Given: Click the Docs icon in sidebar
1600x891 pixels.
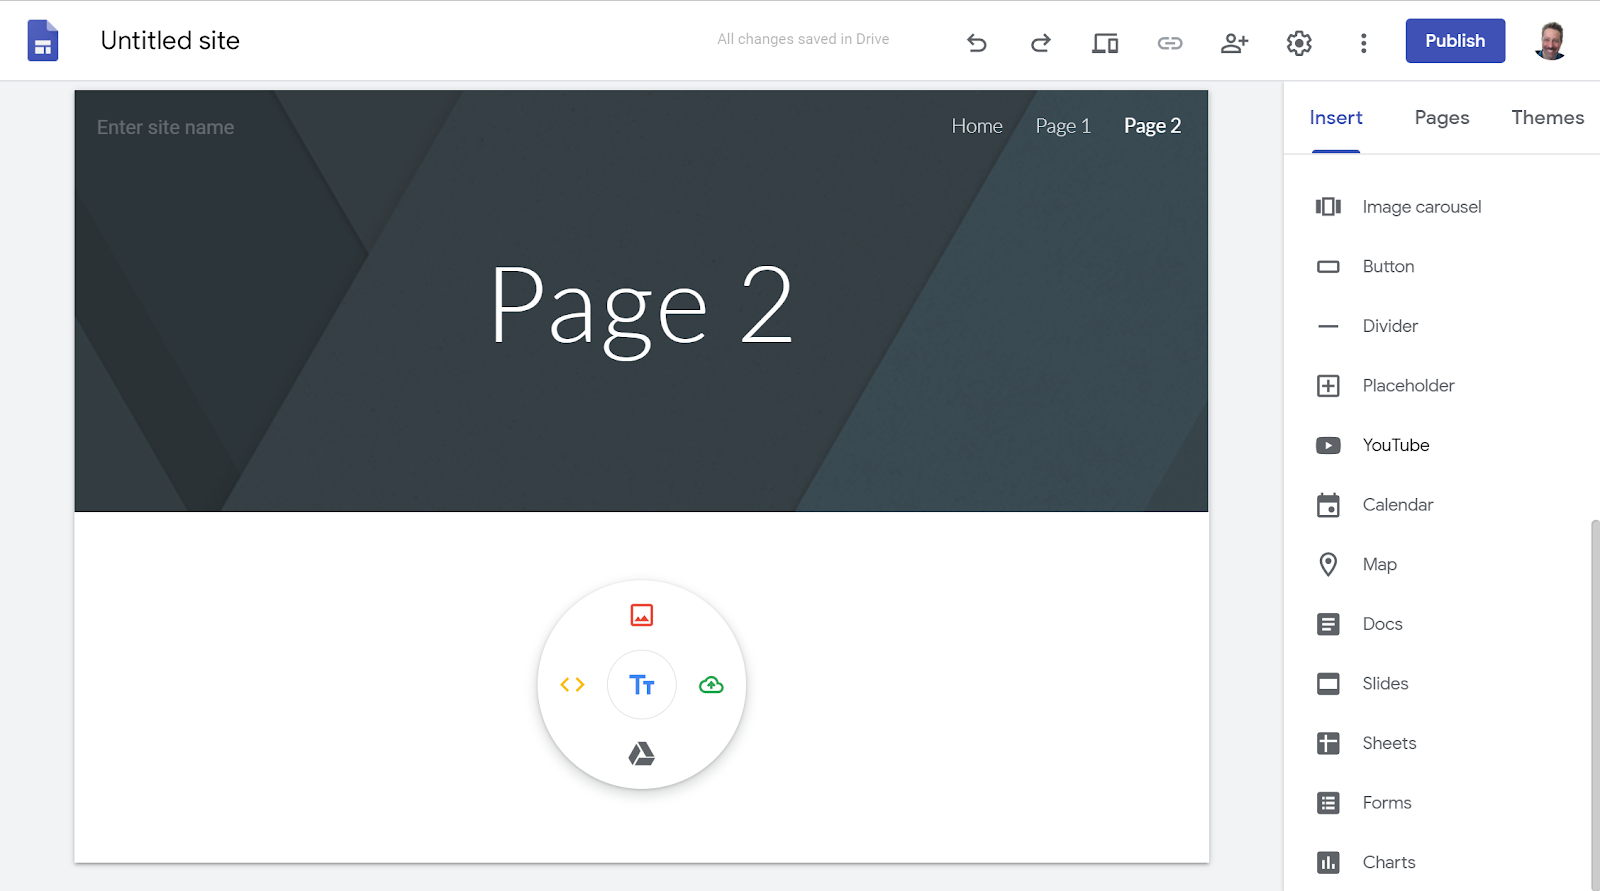Looking at the screenshot, I should pos(1328,624).
